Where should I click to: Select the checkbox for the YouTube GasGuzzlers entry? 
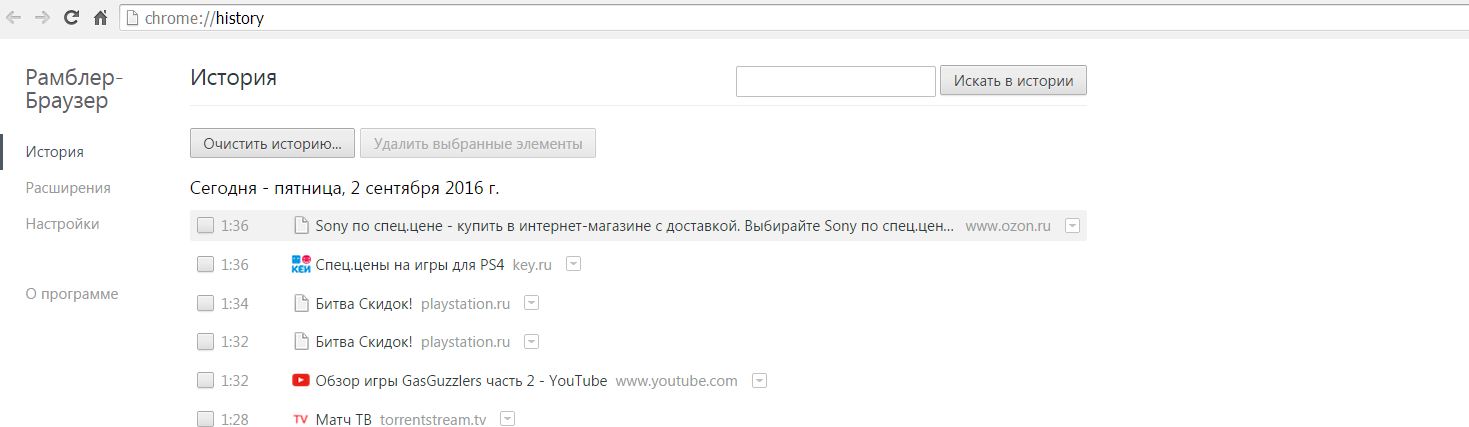click(x=205, y=380)
